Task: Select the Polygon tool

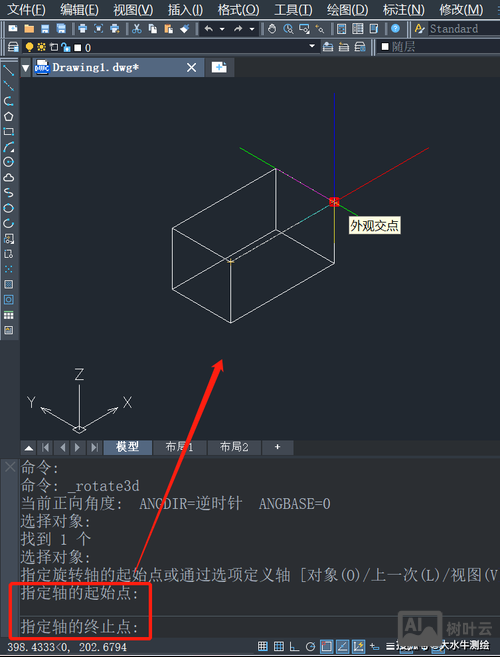Action: pos(8,116)
